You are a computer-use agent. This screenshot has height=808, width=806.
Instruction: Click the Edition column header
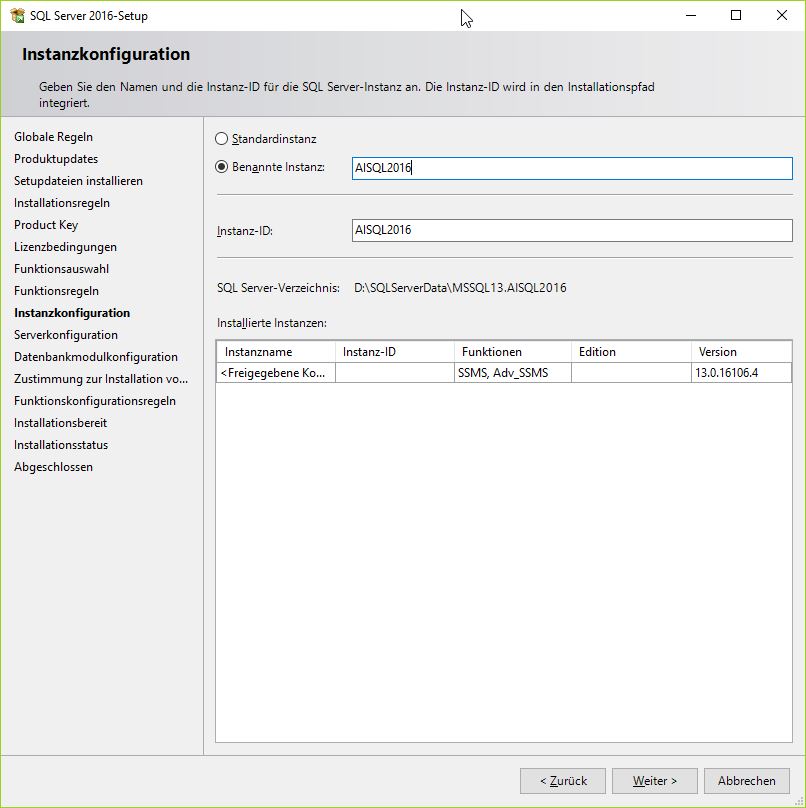pos(631,352)
